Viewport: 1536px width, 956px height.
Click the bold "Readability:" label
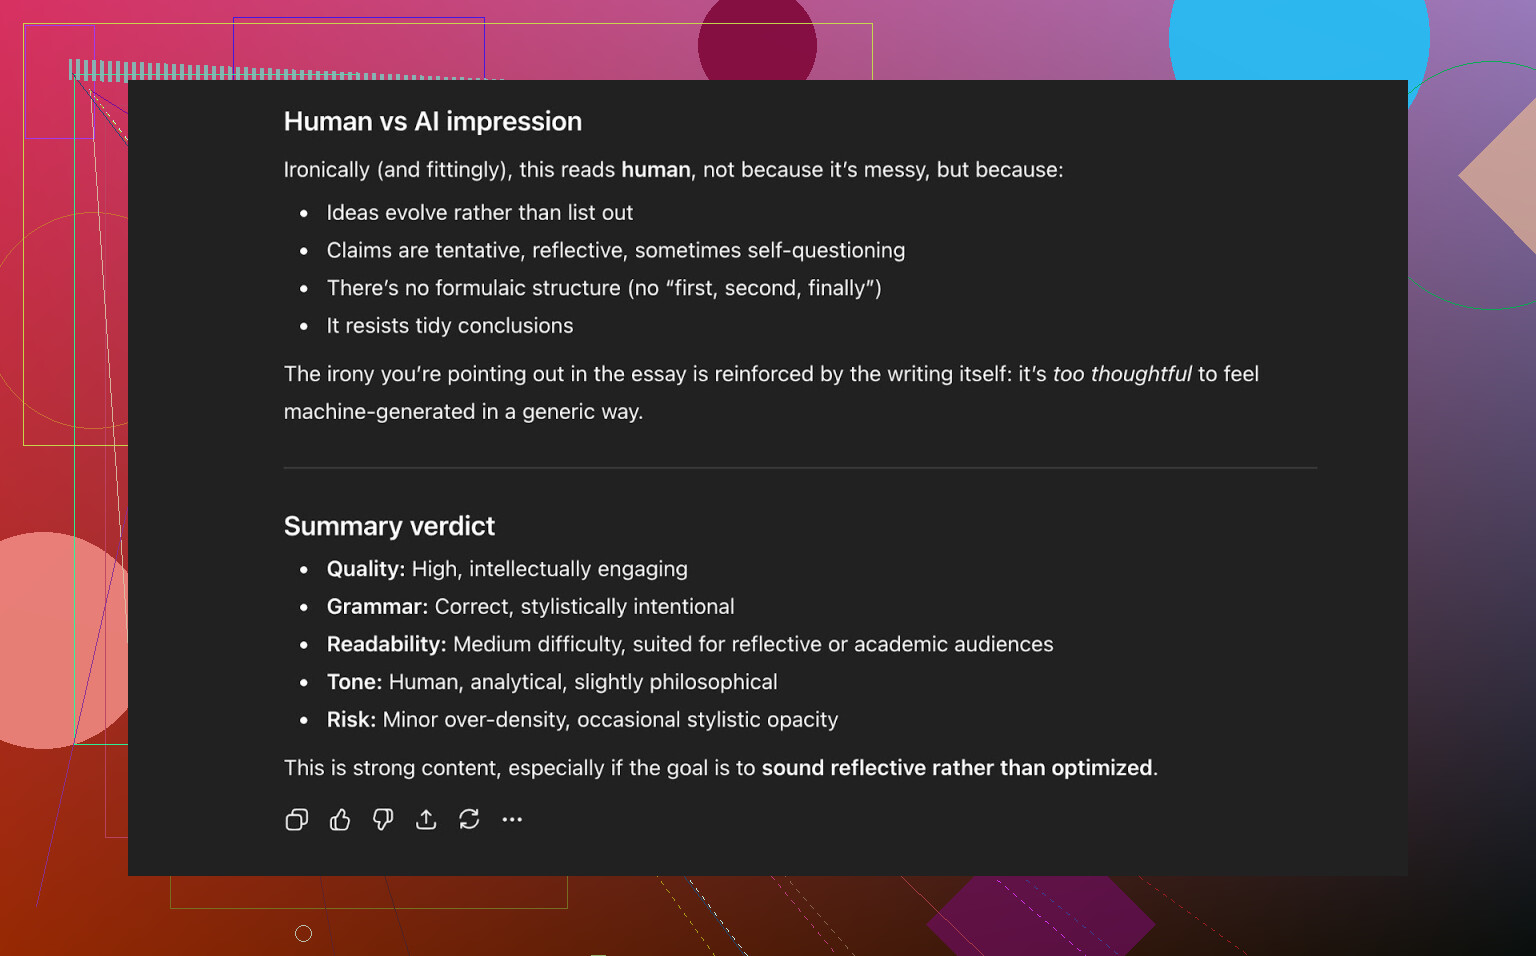[x=386, y=645]
